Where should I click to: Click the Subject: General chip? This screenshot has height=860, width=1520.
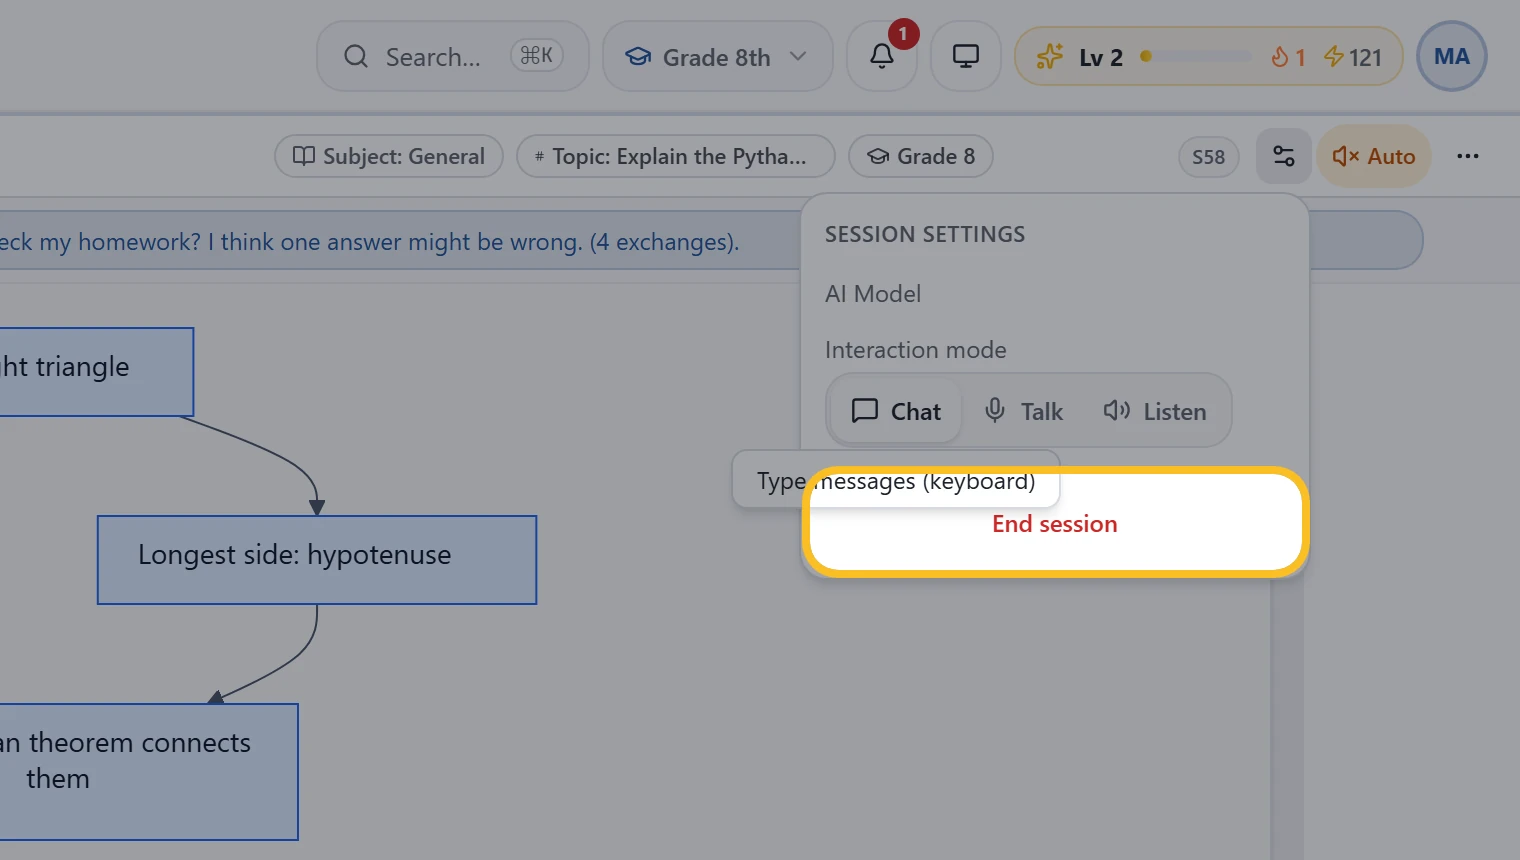(x=389, y=156)
